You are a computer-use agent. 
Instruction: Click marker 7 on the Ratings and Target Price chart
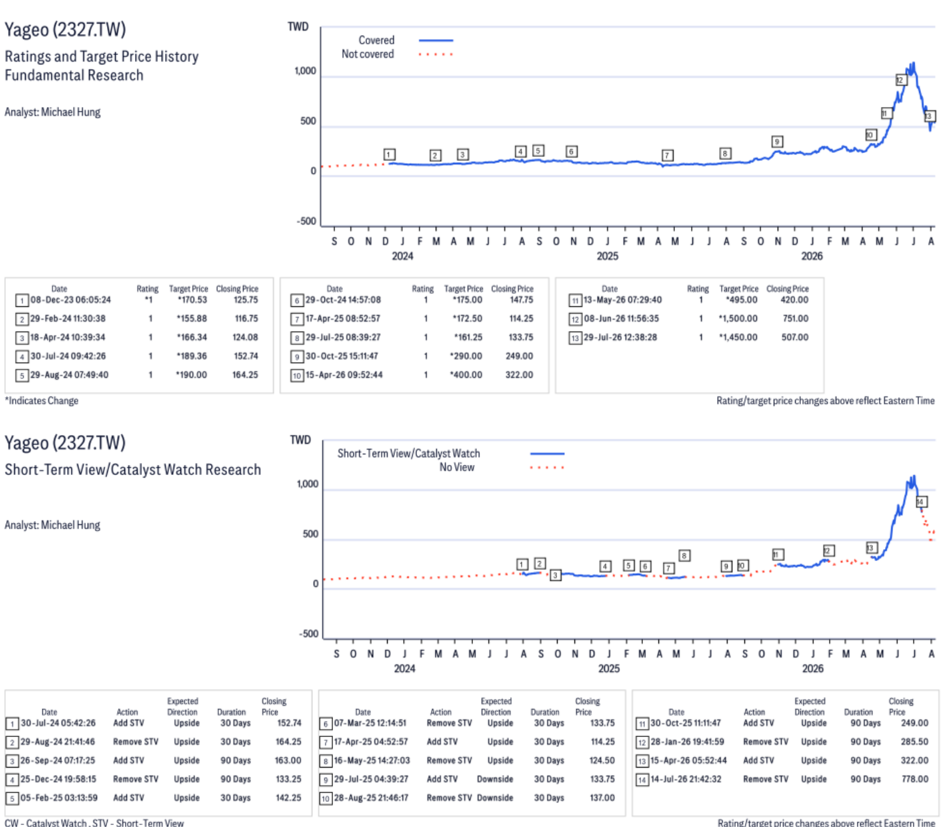coord(667,155)
